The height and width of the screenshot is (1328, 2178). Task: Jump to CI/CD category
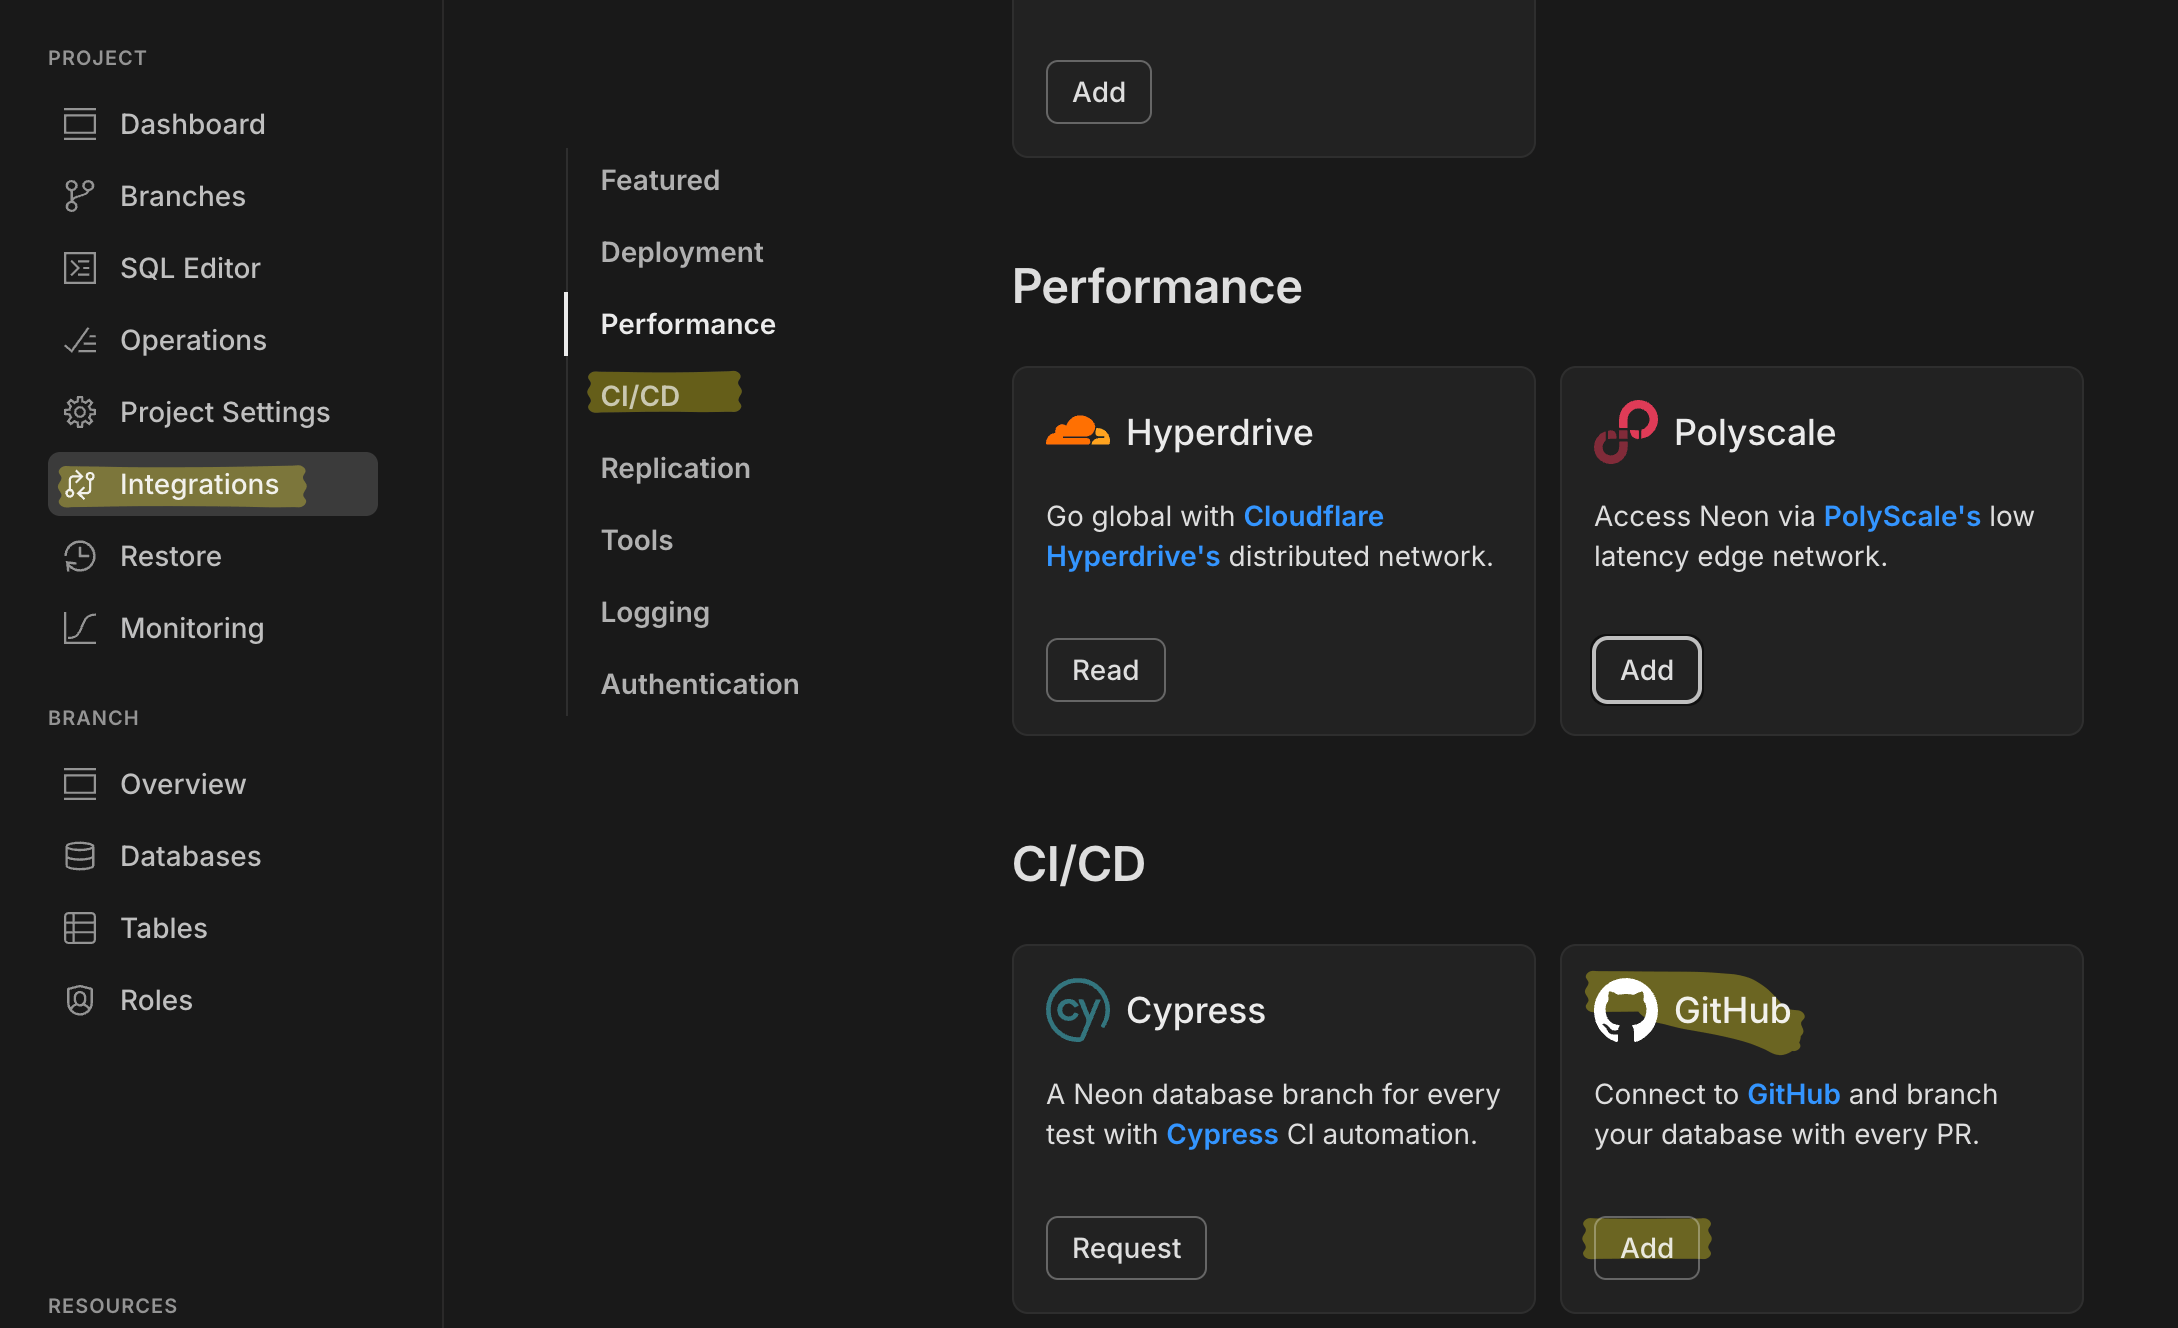point(640,396)
